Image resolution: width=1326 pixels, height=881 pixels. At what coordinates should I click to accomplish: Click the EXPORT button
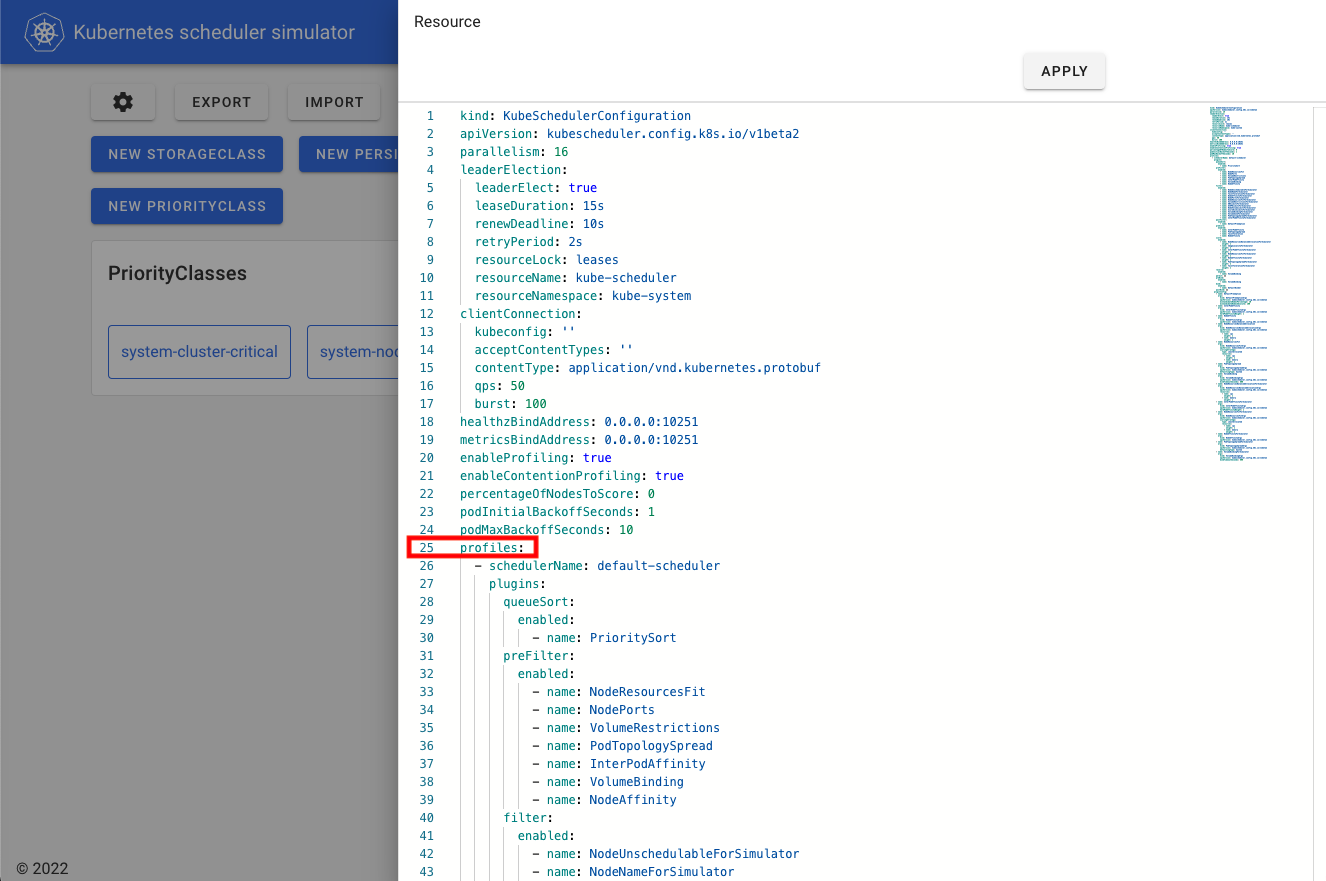[x=222, y=102]
